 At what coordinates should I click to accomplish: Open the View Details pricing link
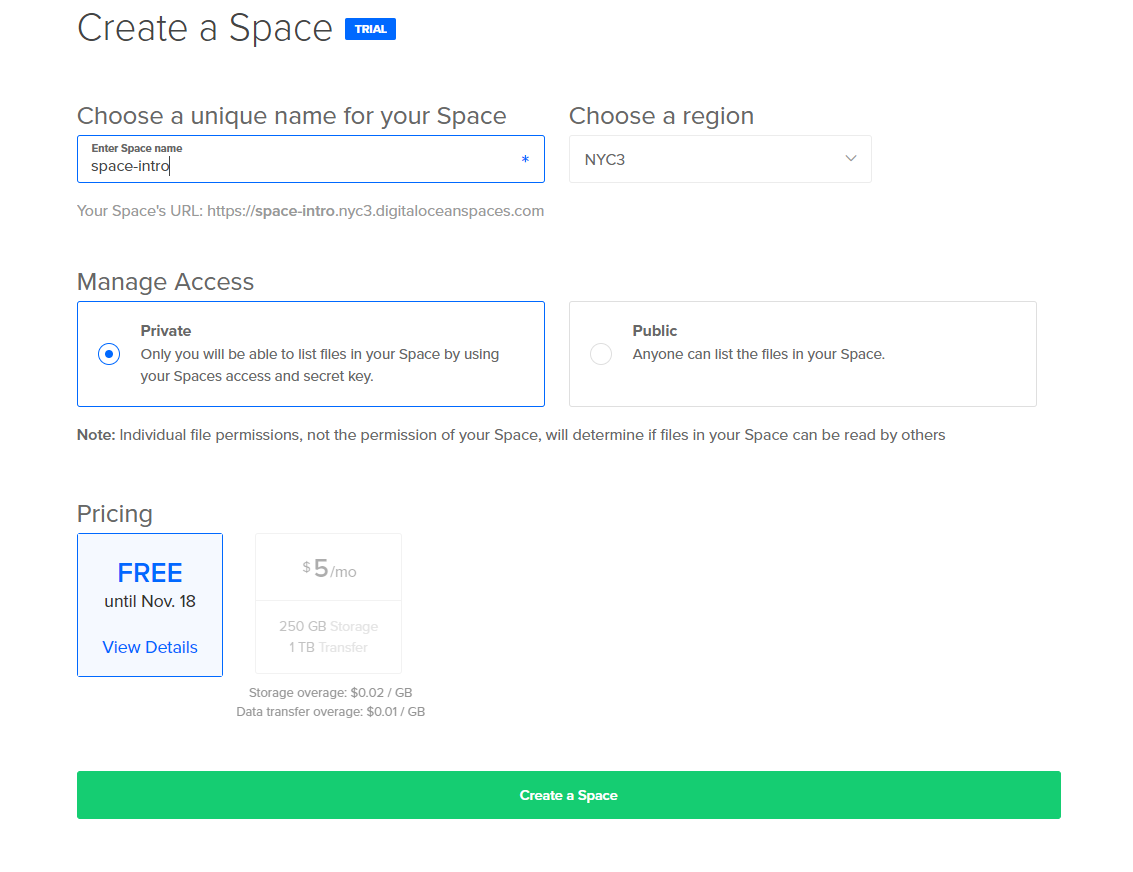point(150,647)
